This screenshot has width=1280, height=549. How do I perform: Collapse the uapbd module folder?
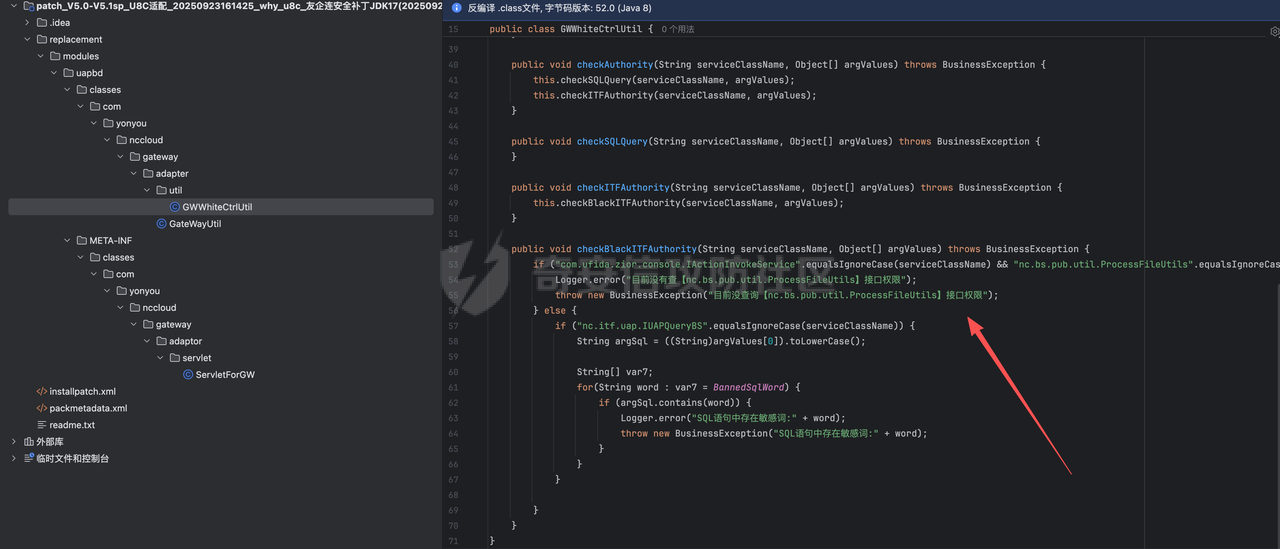pyautogui.click(x=54, y=73)
